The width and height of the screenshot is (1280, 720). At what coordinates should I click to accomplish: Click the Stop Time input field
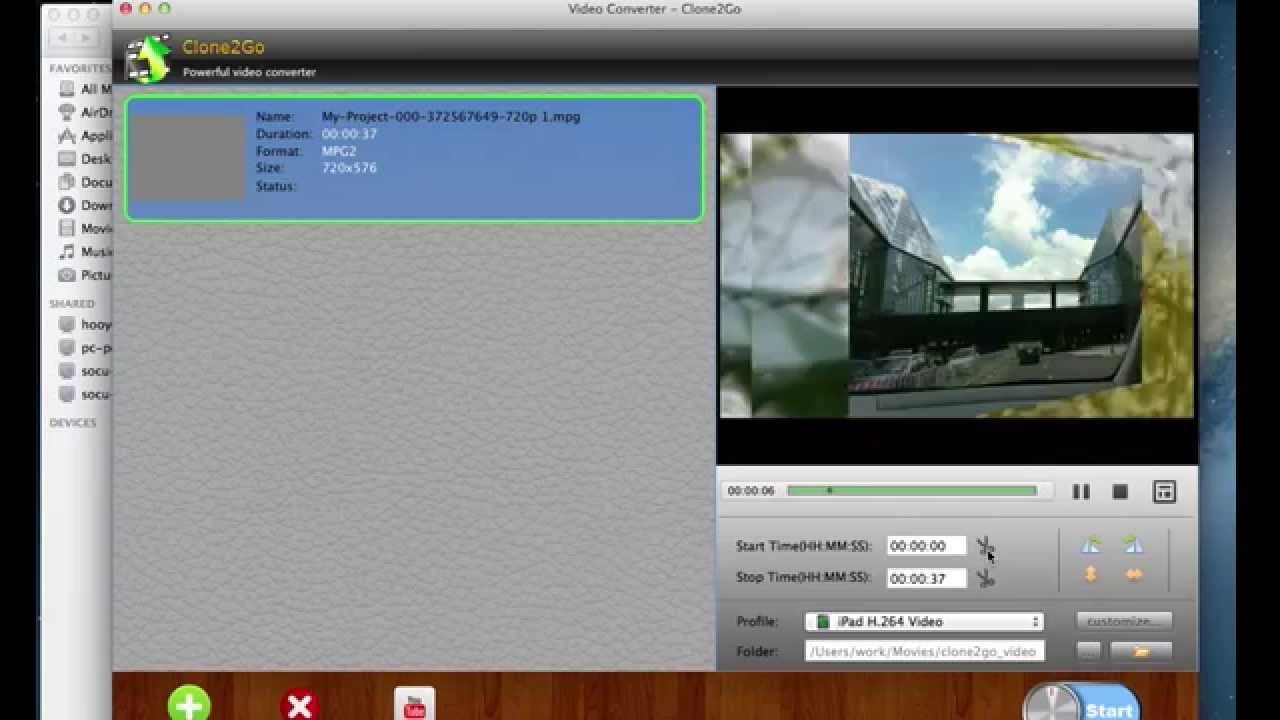[926, 578]
